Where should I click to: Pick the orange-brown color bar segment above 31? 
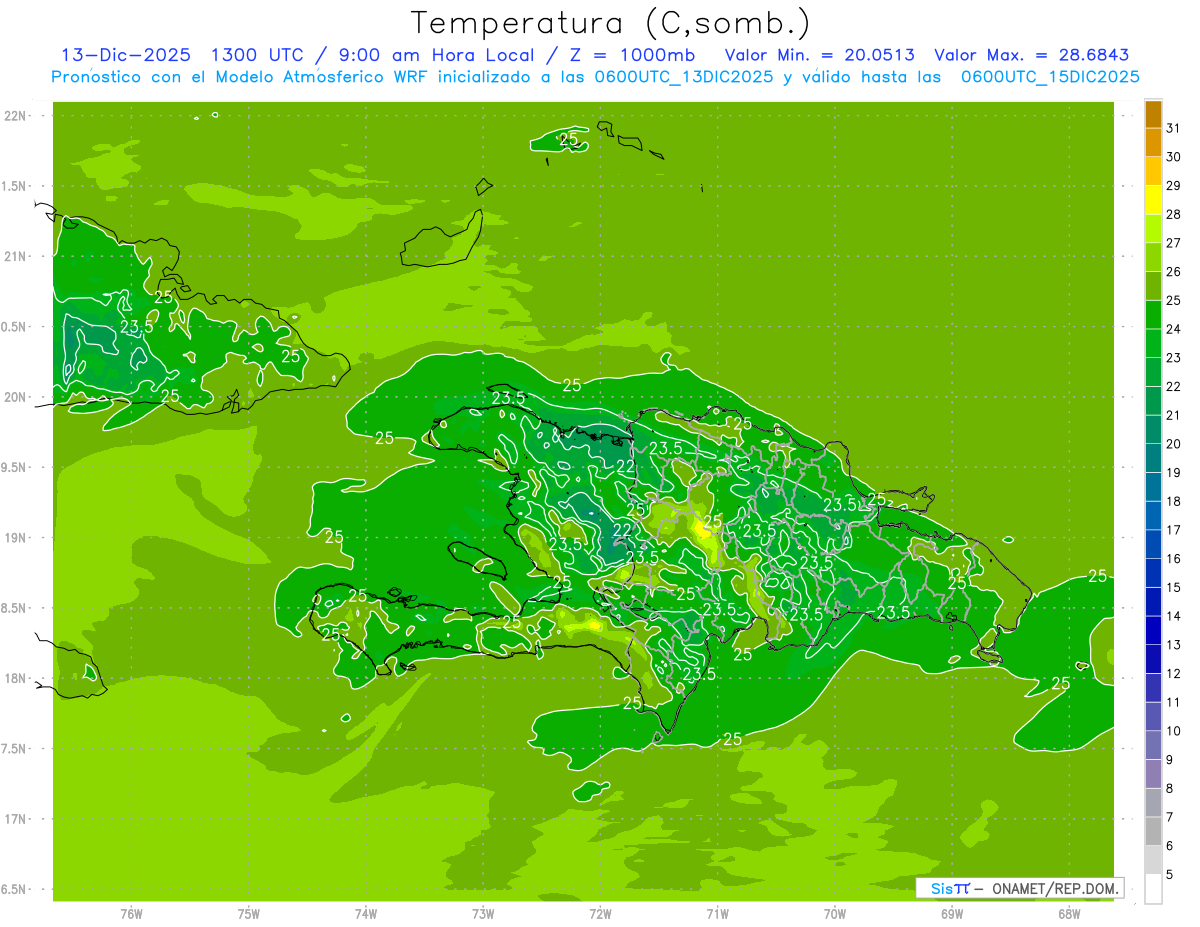[1153, 114]
